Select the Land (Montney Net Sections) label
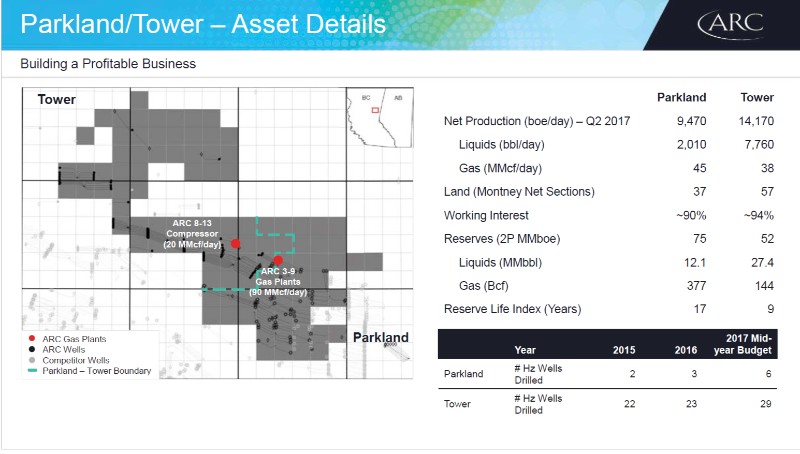Image resolution: width=800 pixels, height=454 pixels. pos(519,192)
